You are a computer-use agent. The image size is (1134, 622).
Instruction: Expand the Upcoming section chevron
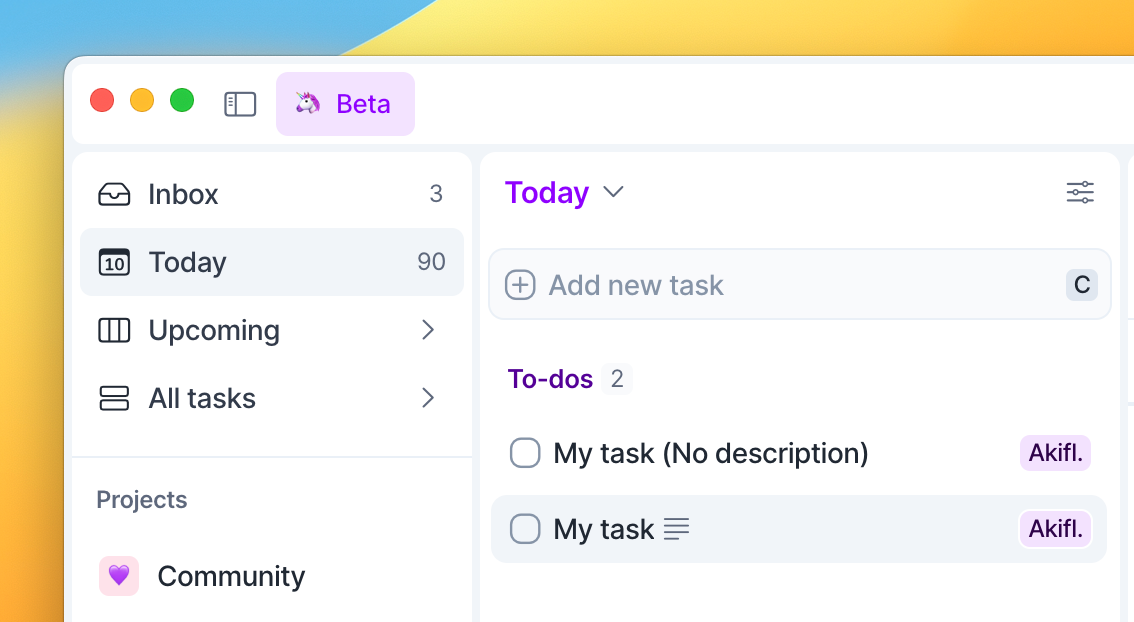coord(428,330)
